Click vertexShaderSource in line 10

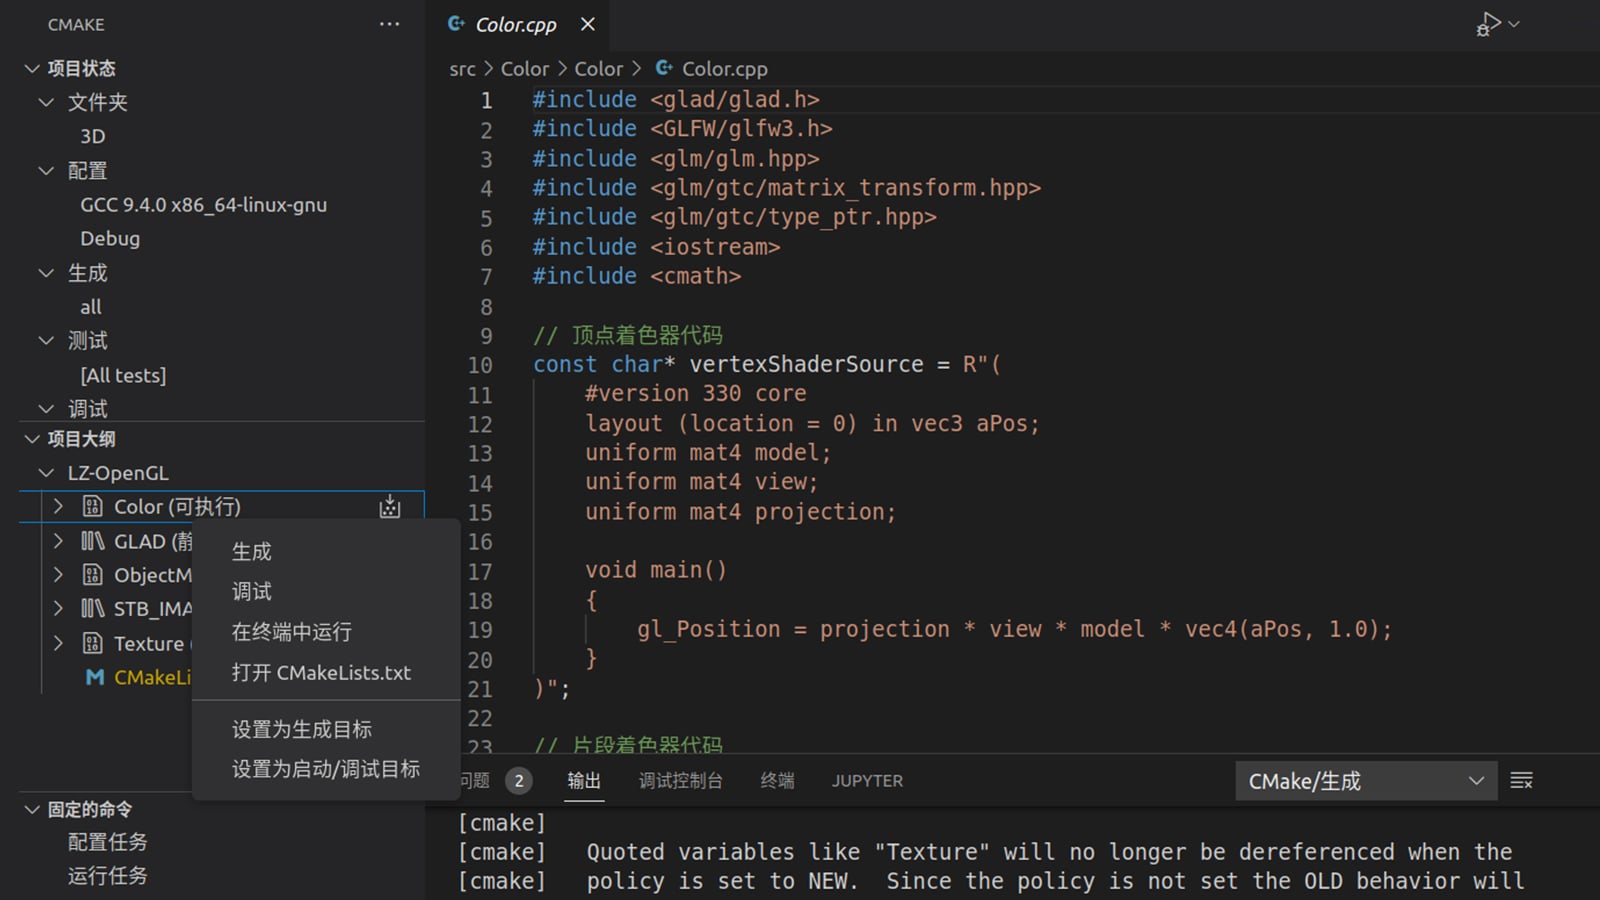(806, 364)
